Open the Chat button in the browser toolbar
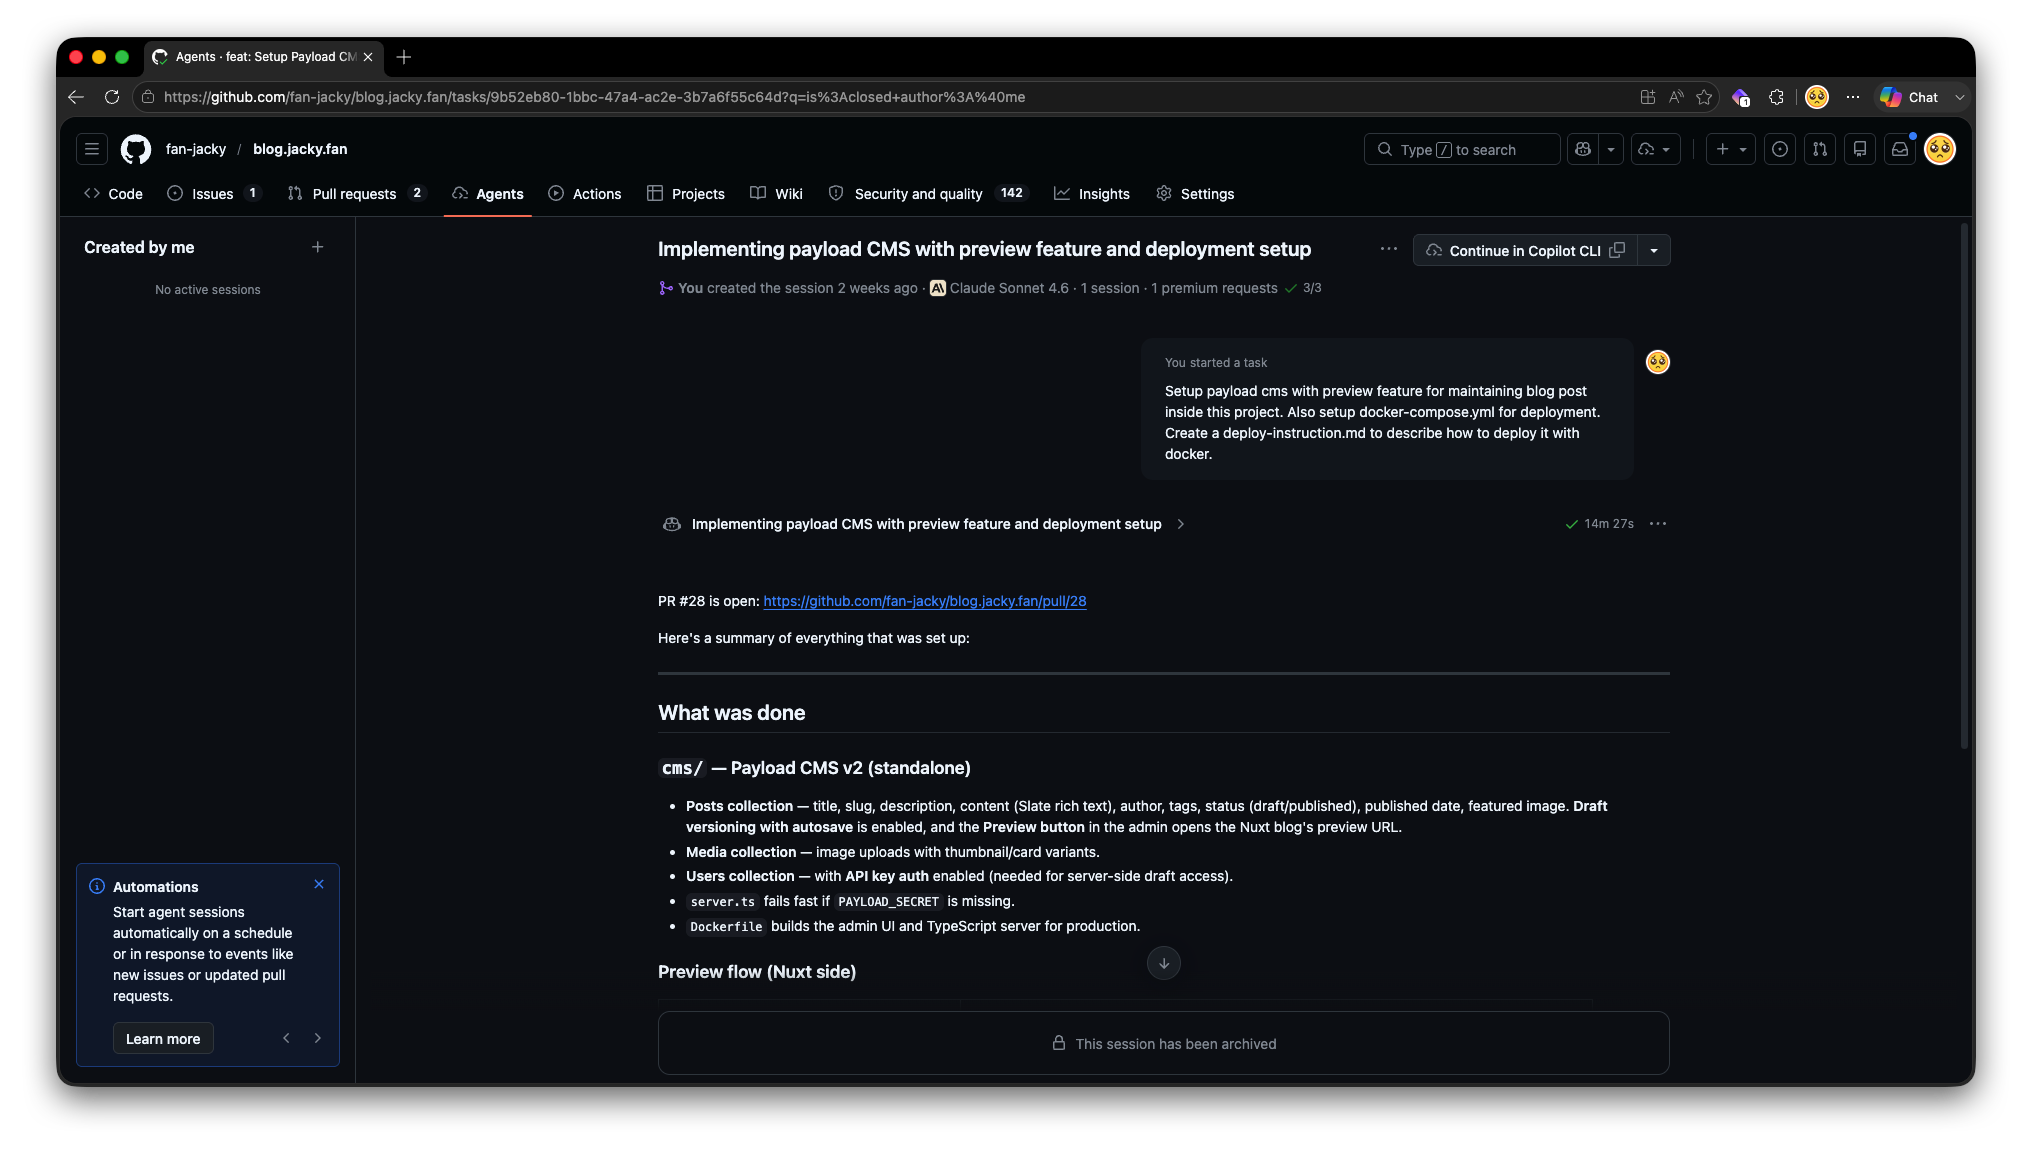The width and height of the screenshot is (2032, 1162). click(1910, 97)
